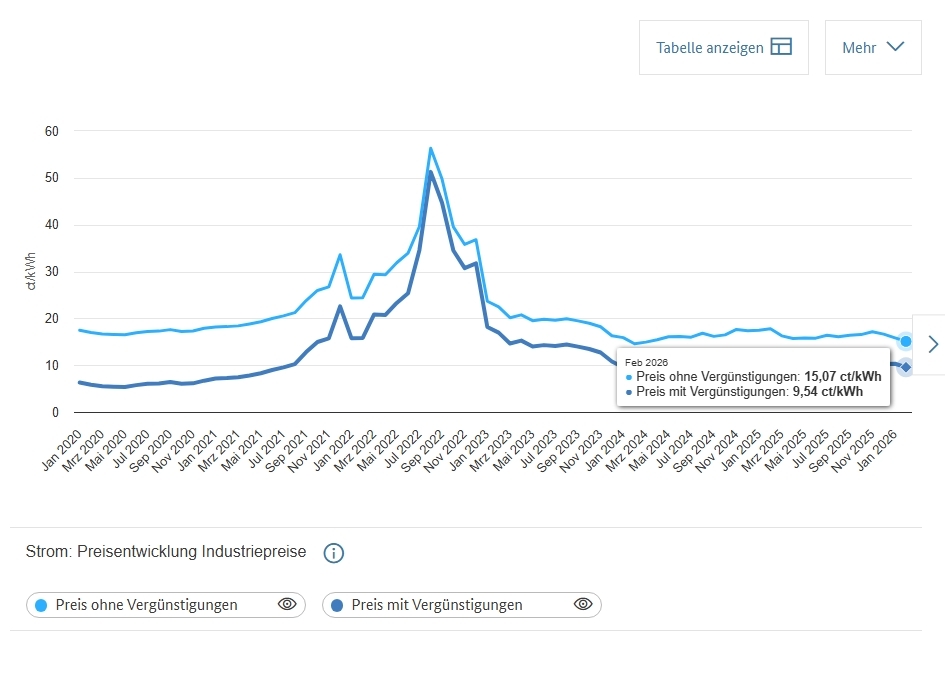Screen dimensions: 945x680
Task: Click the chevron arrow on the 'Mehr' button
Action: click(897, 47)
